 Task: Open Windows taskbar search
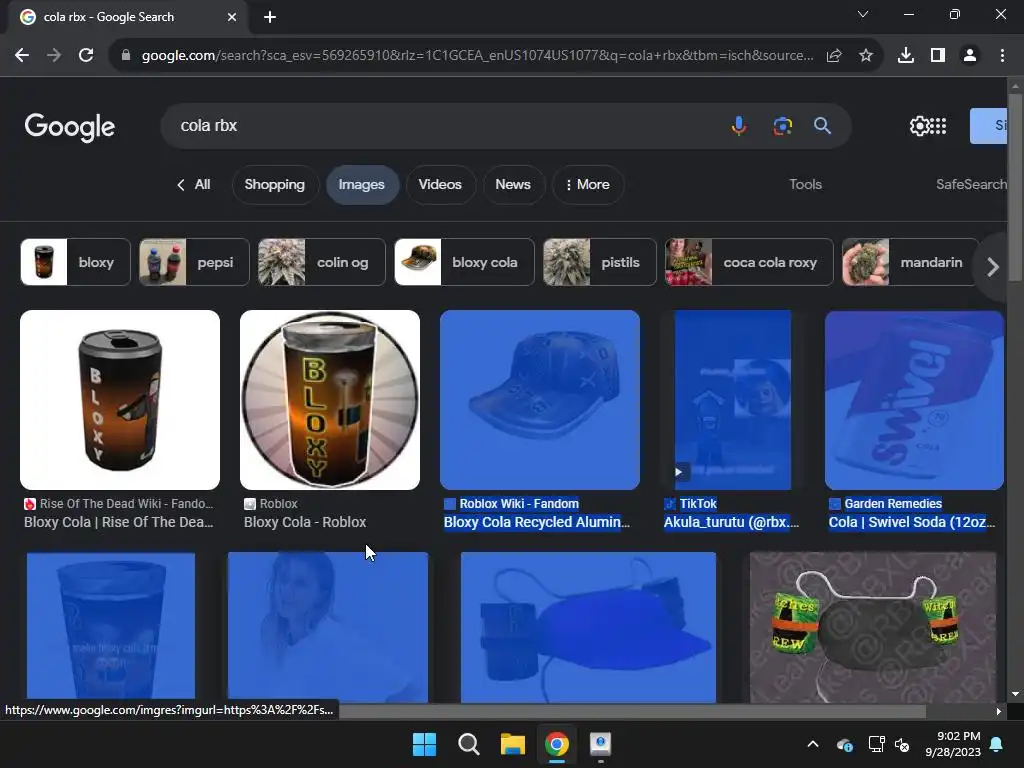pos(468,744)
